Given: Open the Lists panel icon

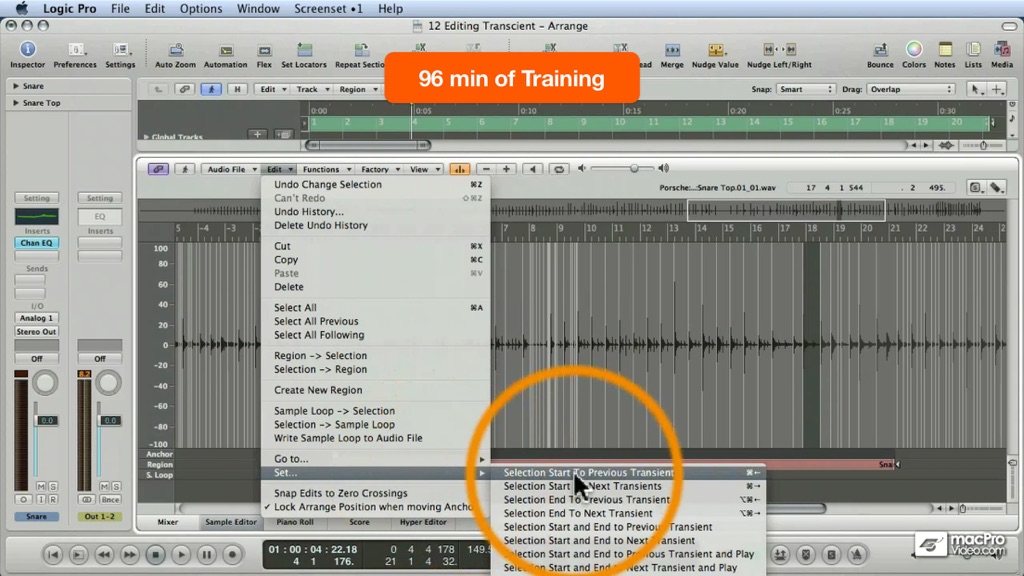Looking at the screenshot, I should 973,50.
